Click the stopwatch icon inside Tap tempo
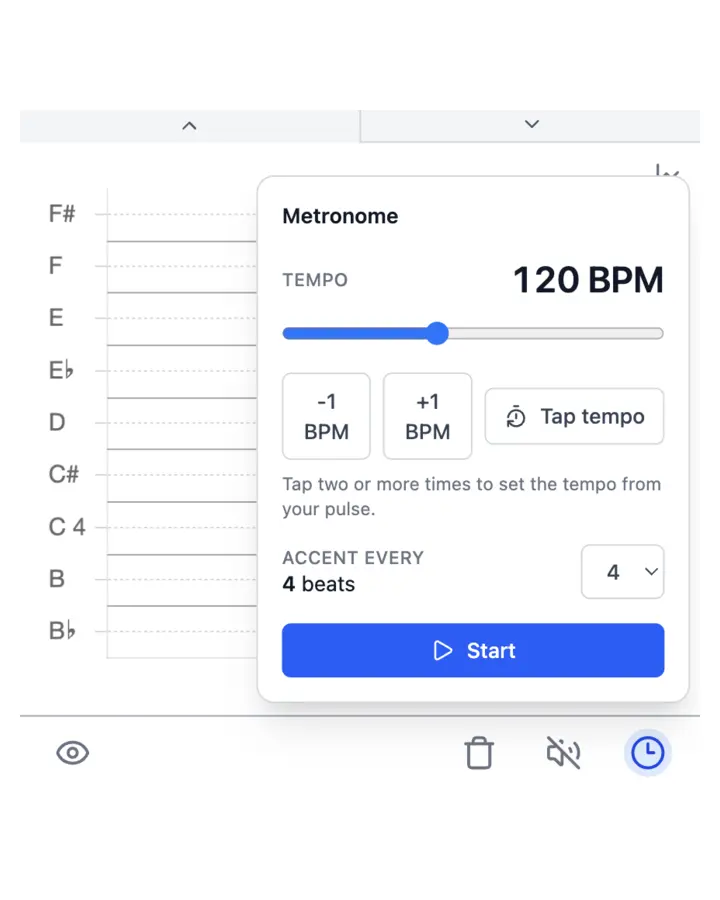 pos(515,417)
